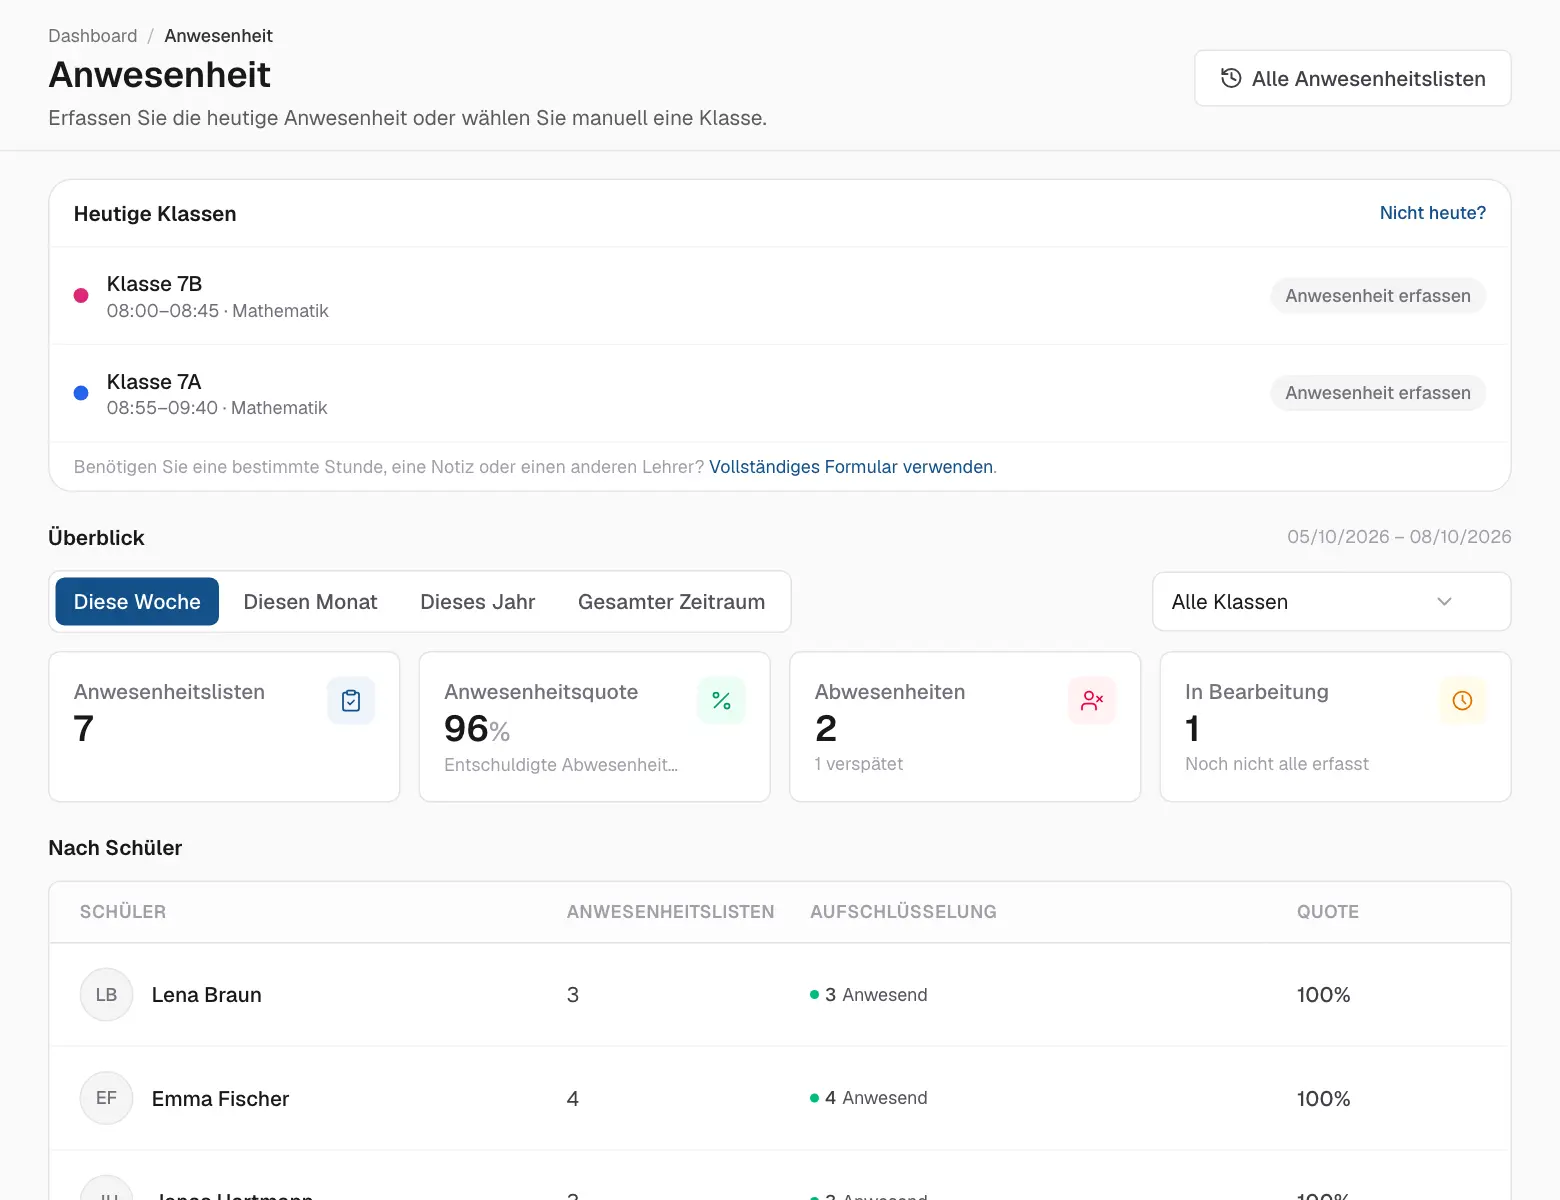Click the name Emma Fischer
1560x1200 pixels.
coord(220,1099)
